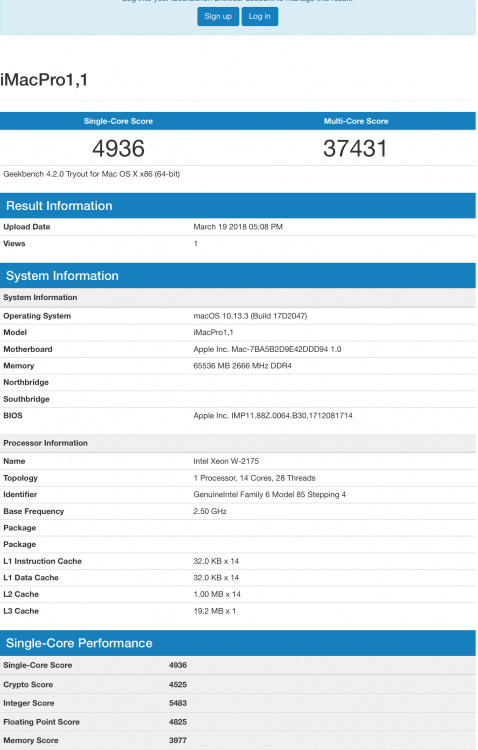Select the upload date March 19 2018
478x750 pixels.
coord(238,227)
